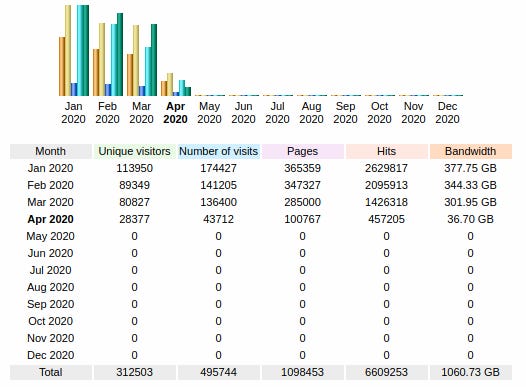Viewport: 526px width, 387px height.
Task: Select the Sep 2020 table row label
Action: pyautogui.click(x=51, y=304)
